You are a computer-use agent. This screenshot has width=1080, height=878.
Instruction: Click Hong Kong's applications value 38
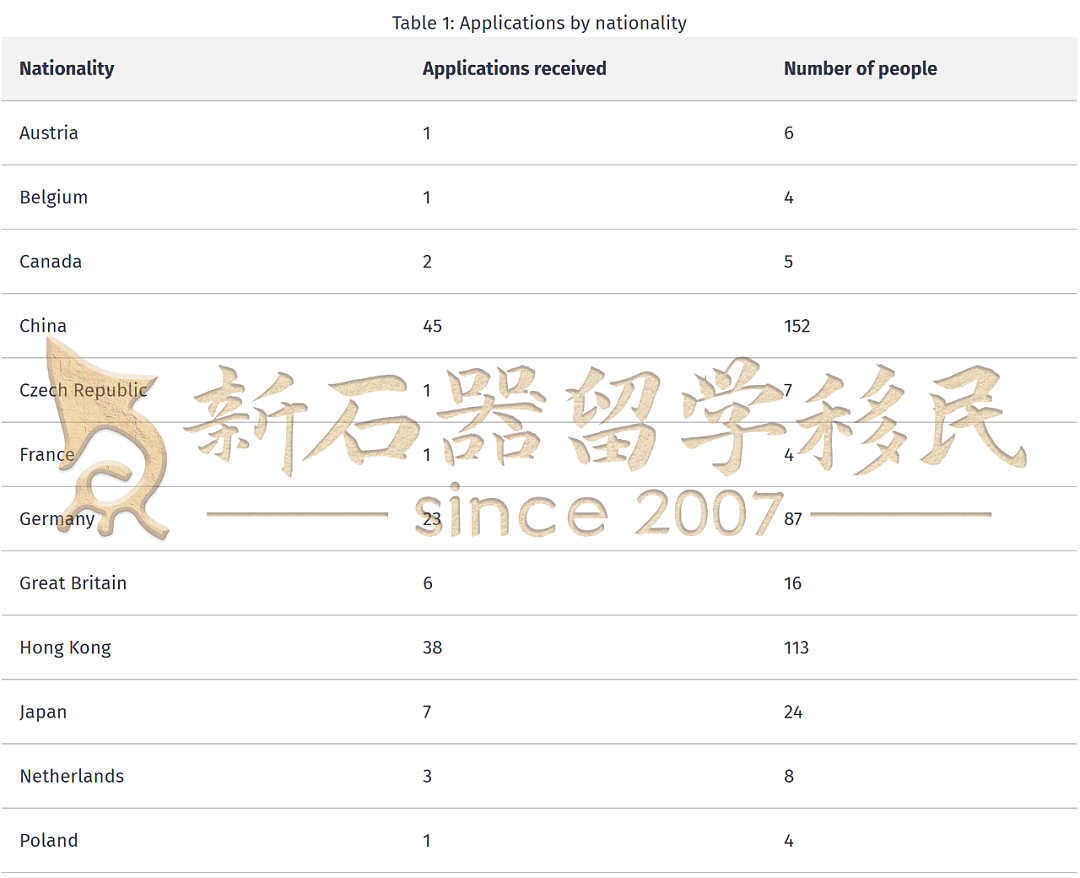[433, 648]
